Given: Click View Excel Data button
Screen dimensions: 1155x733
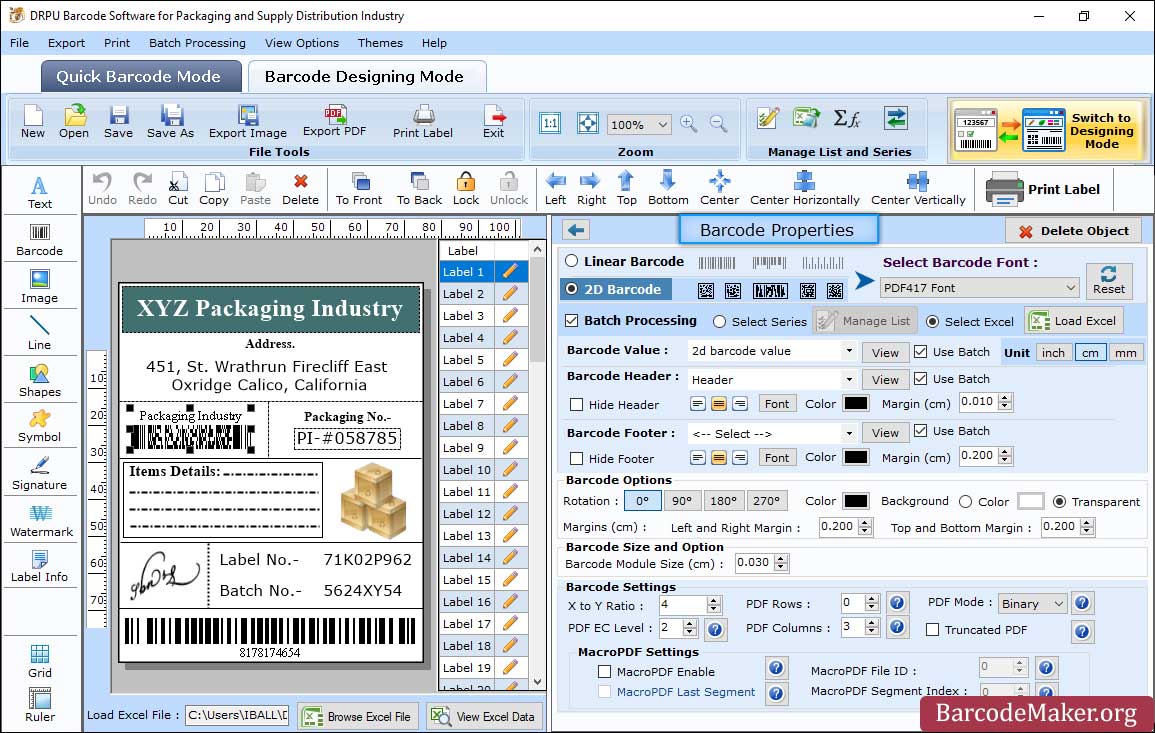Looking at the screenshot, I should (483, 716).
